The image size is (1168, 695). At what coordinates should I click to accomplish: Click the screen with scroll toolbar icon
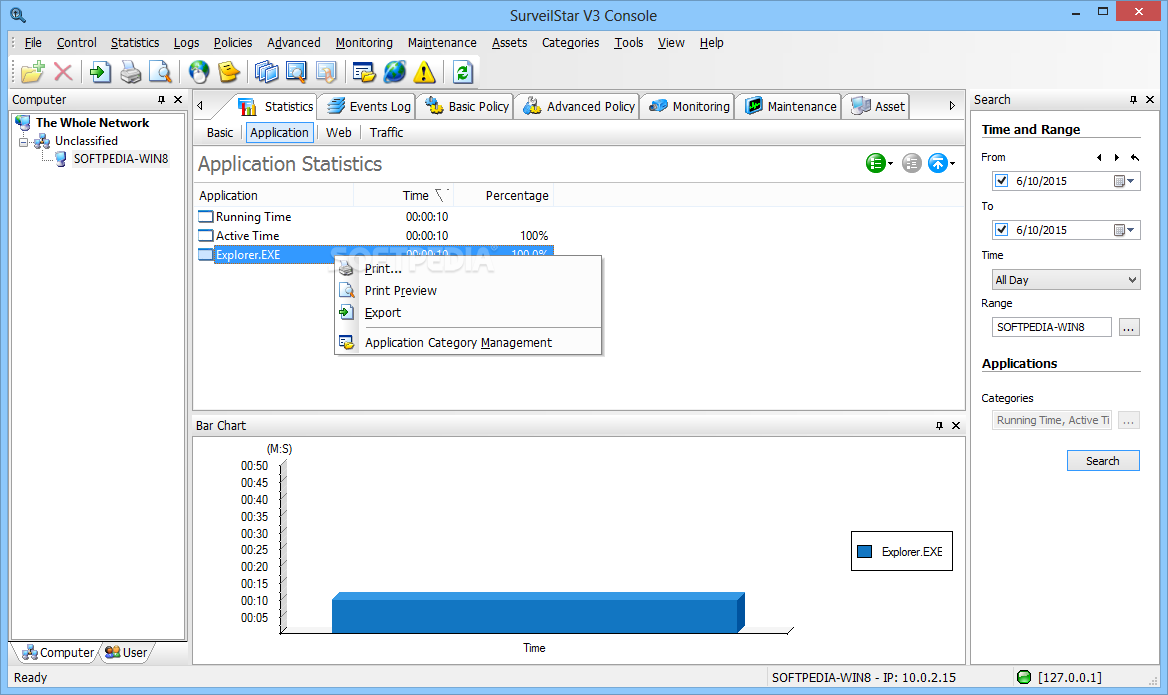click(x=326, y=72)
